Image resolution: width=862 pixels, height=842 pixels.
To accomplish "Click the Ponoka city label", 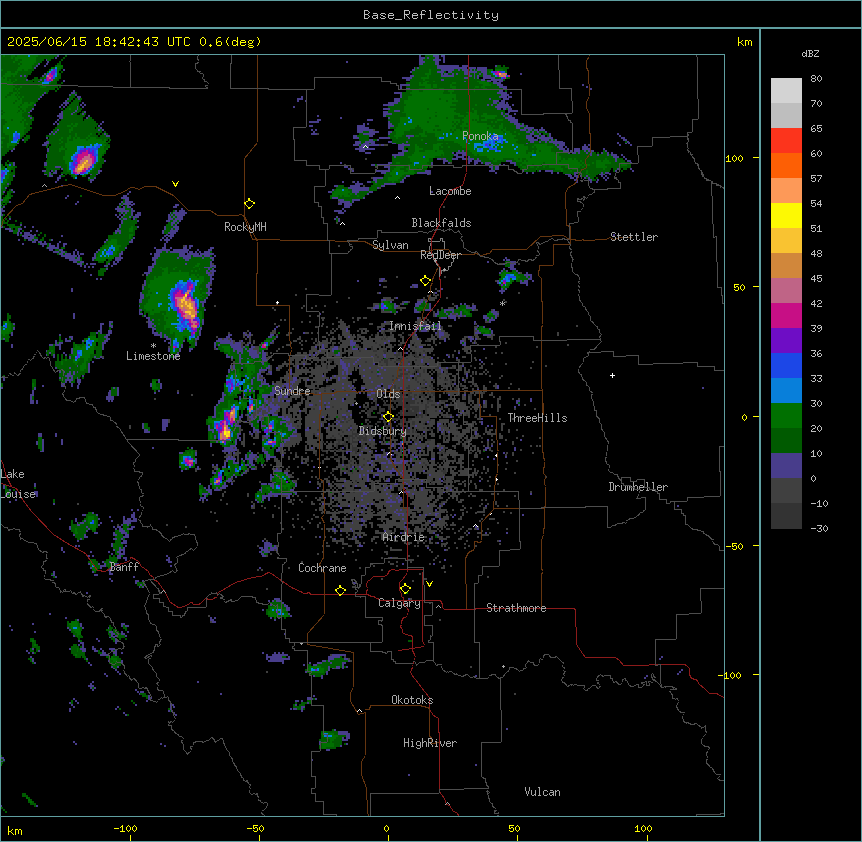I will tap(480, 136).
